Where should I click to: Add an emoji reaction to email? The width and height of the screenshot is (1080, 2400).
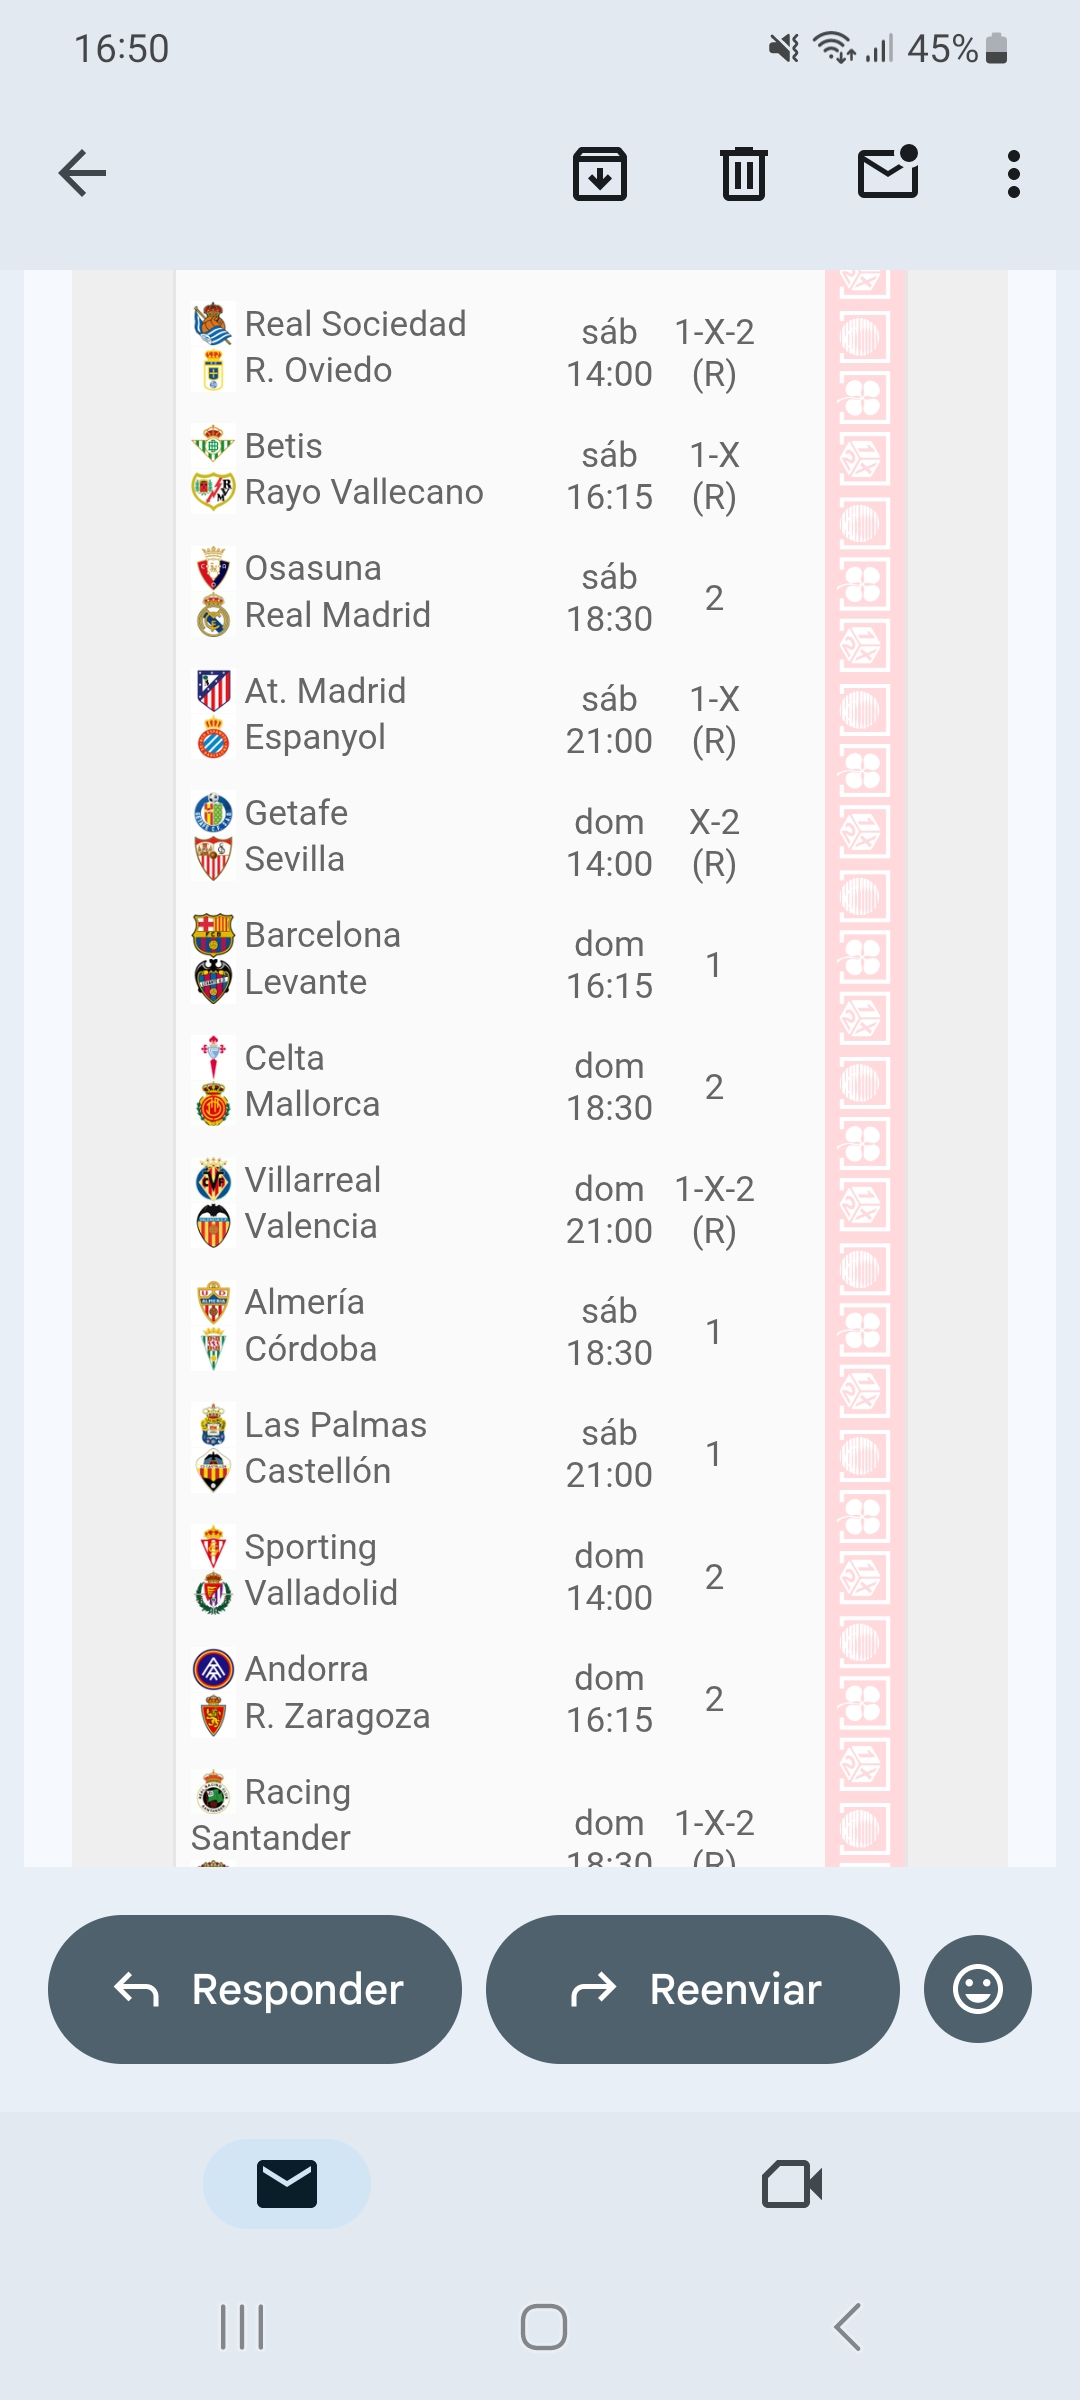pos(977,1989)
